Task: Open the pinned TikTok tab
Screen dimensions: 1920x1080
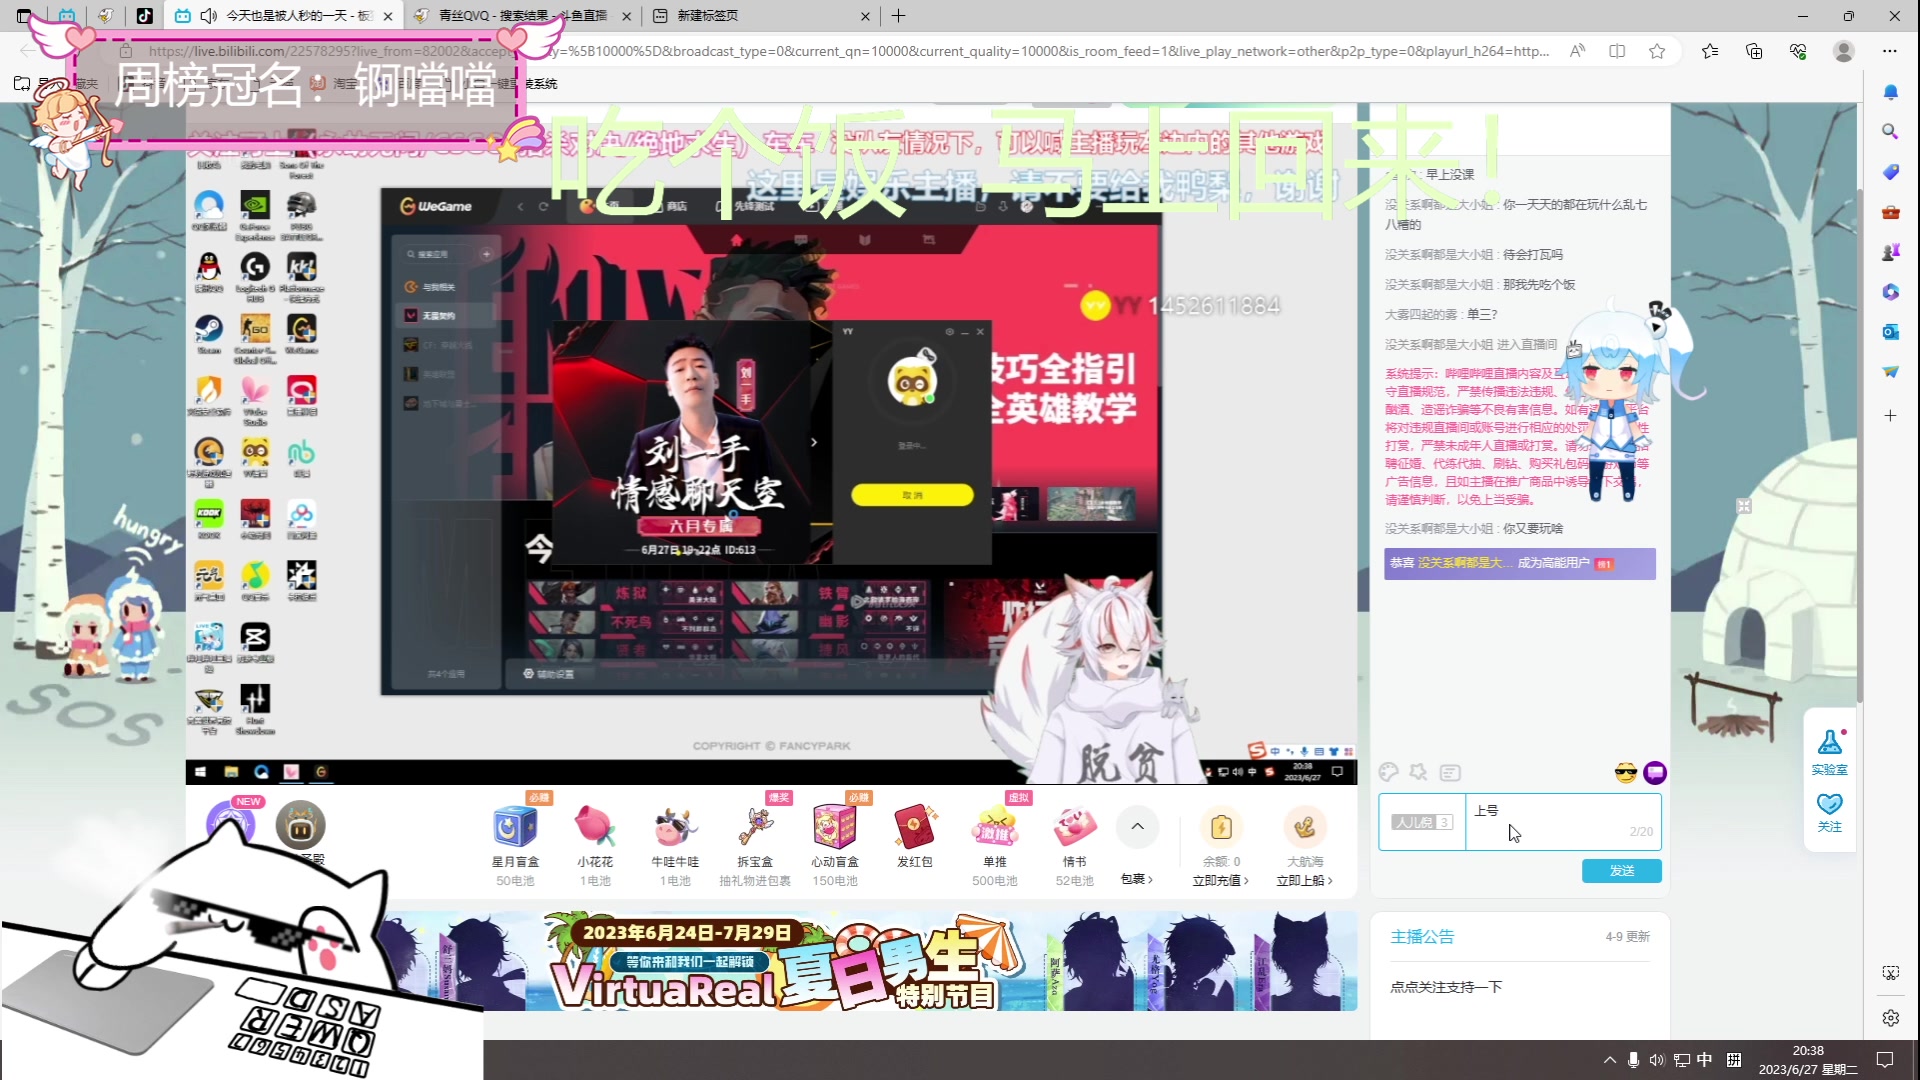Action: [x=144, y=16]
